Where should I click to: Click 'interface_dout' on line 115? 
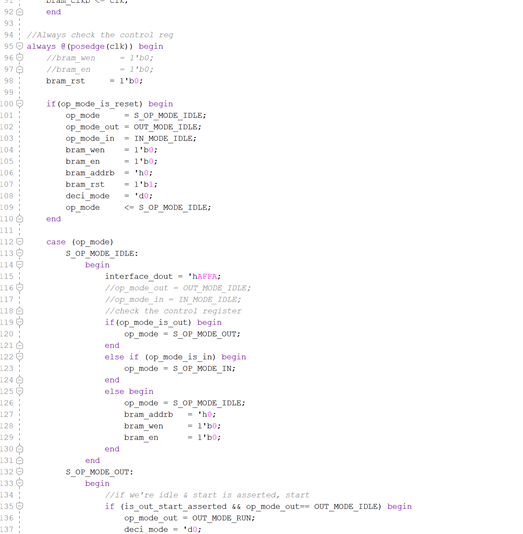coord(139,277)
